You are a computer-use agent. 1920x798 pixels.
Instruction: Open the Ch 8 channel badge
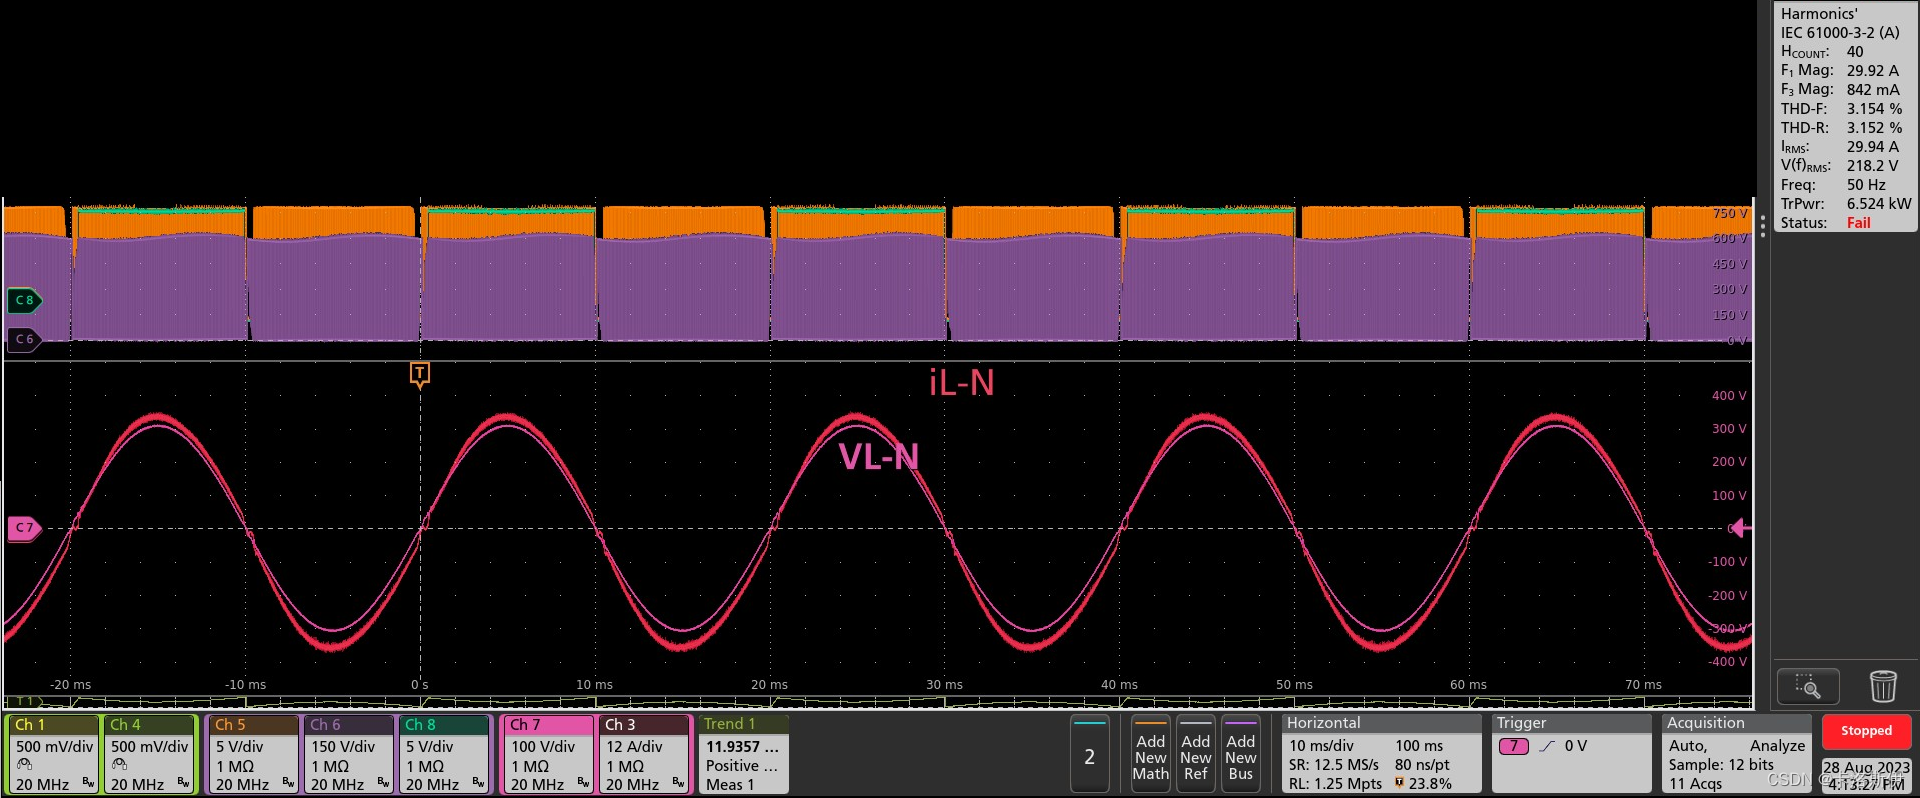445,754
